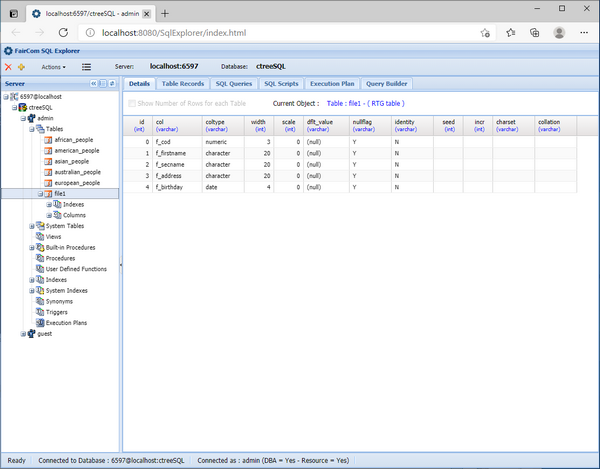Open the Actions dropdown menu
This screenshot has height=469, width=600.
coord(53,67)
